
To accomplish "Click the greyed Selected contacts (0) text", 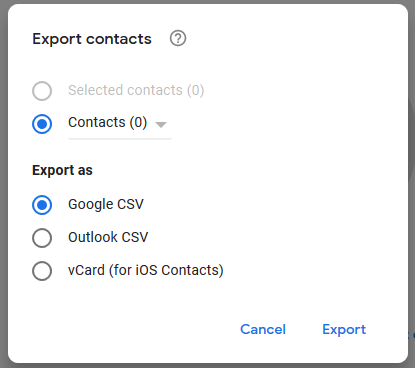I will [136, 90].
